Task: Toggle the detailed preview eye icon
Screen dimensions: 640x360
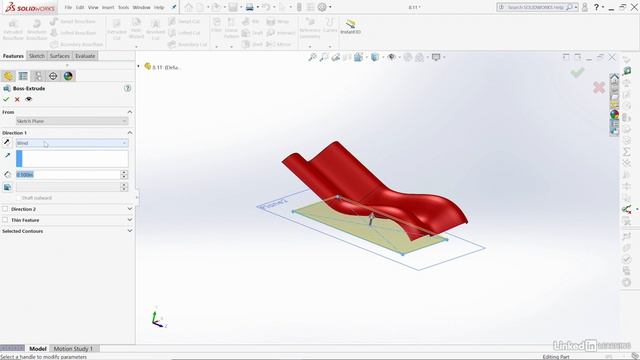Action: pyautogui.click(x=28, y=99)
